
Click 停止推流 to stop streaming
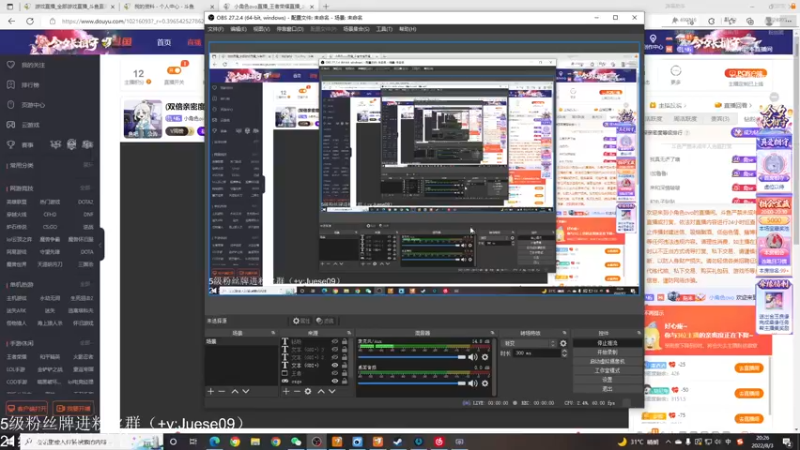607,343
